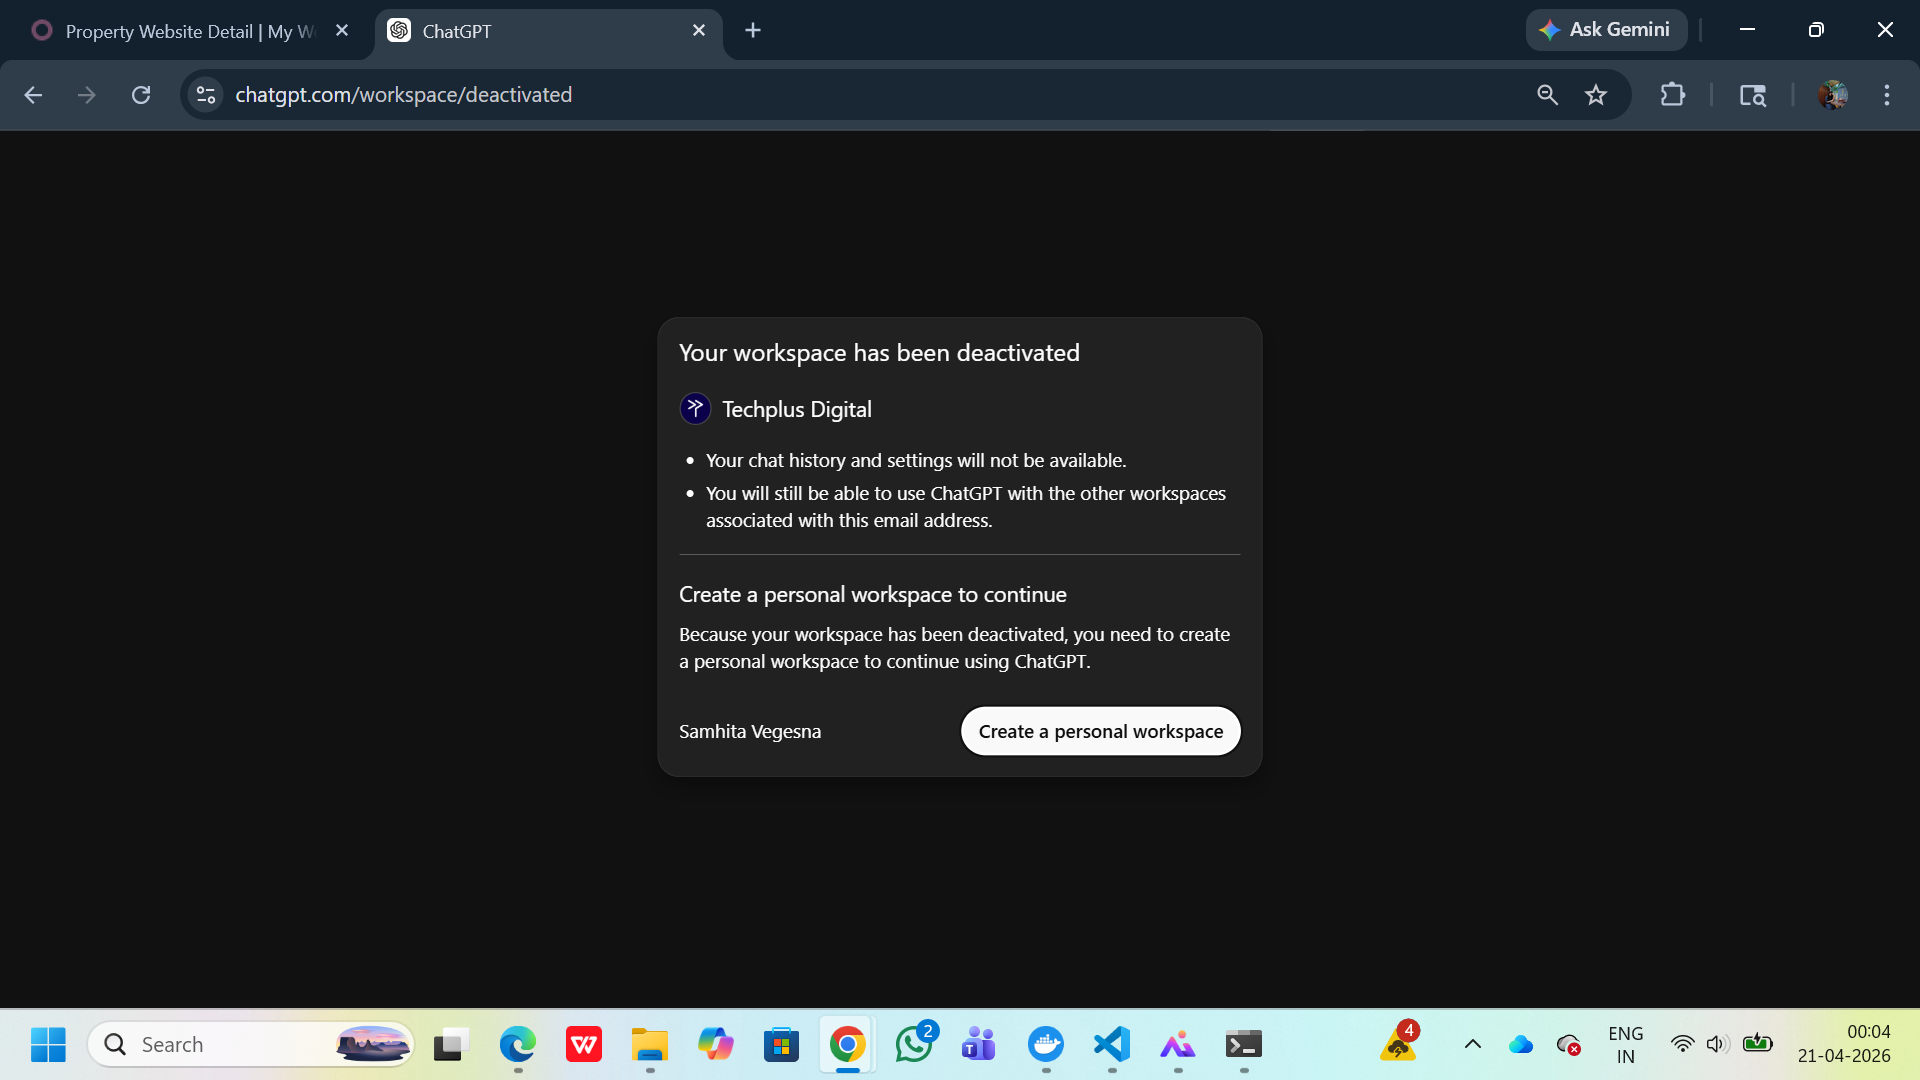Open Chrome three-dot menu

click(x=1887, y=95)
